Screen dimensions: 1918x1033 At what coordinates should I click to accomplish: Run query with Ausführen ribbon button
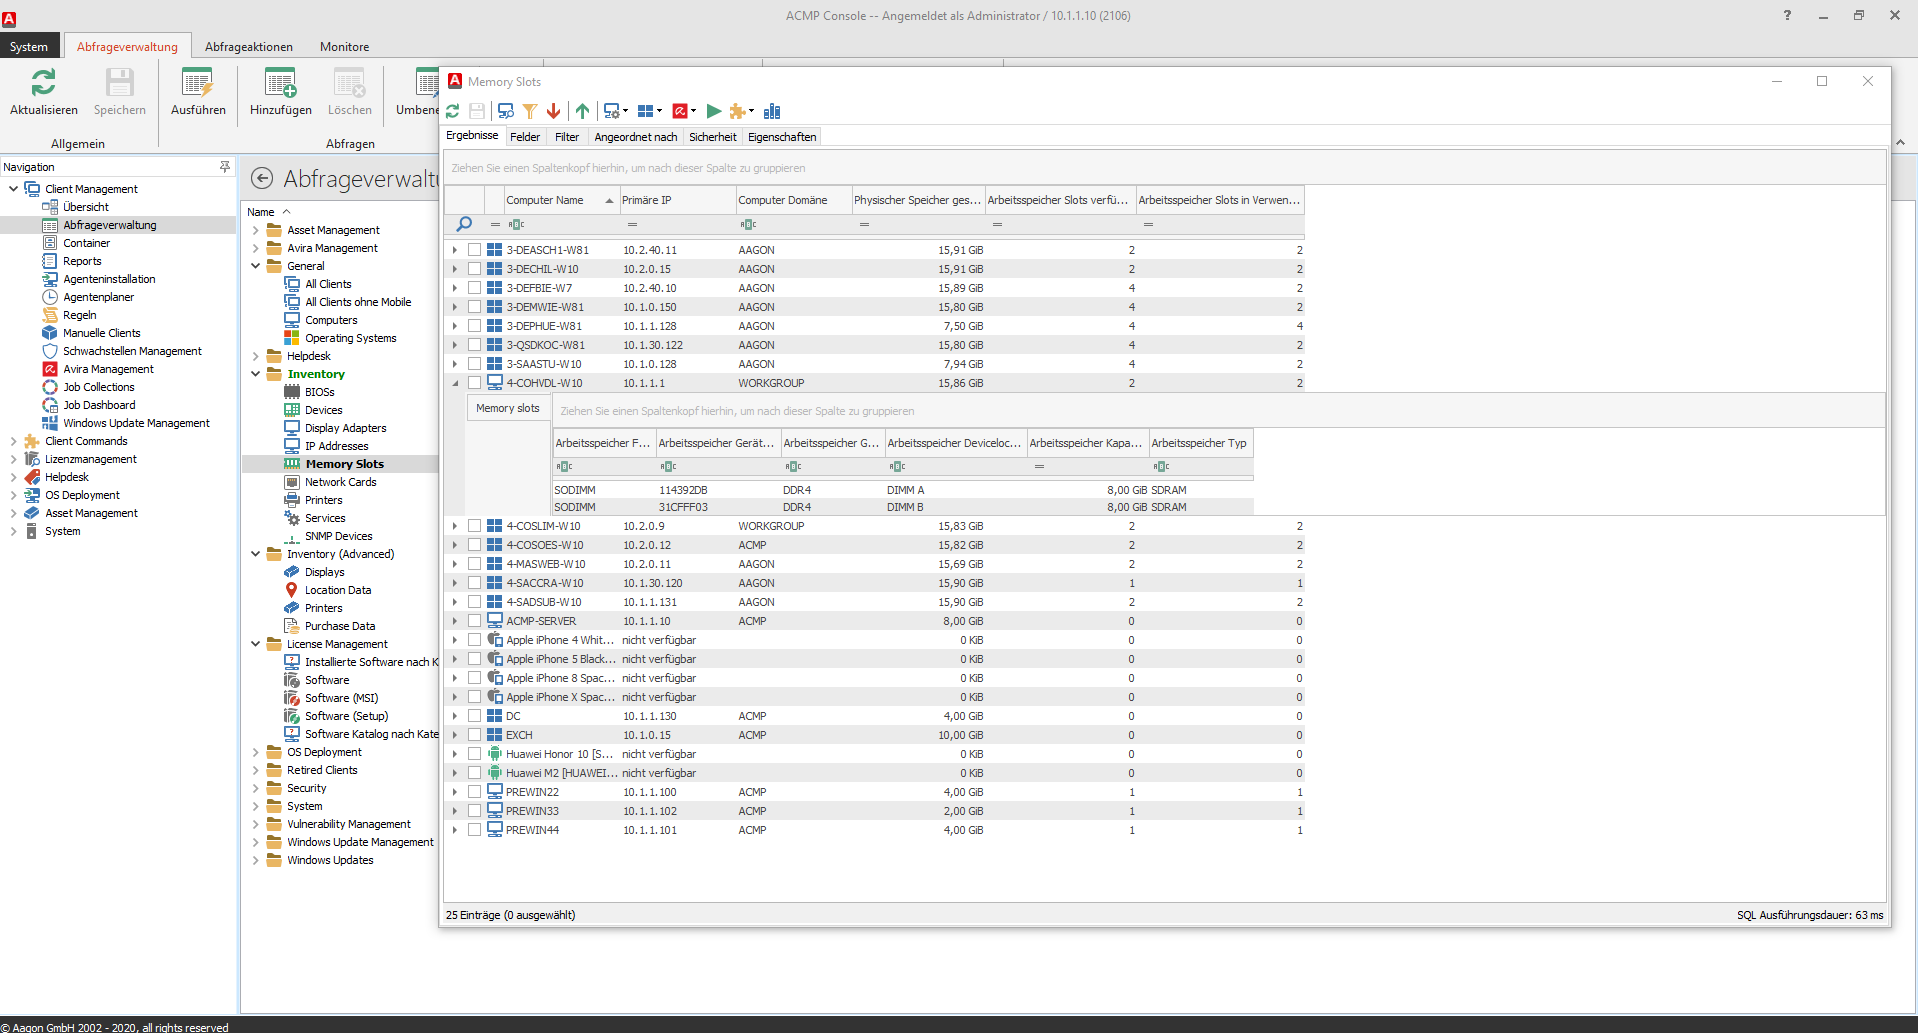pyautogui.click(x=198, y=92)
